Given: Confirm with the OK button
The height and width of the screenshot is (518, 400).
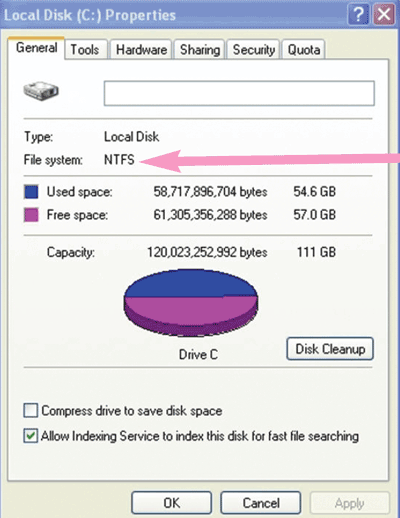Looking at the screenshot, I should click(172, 503).
